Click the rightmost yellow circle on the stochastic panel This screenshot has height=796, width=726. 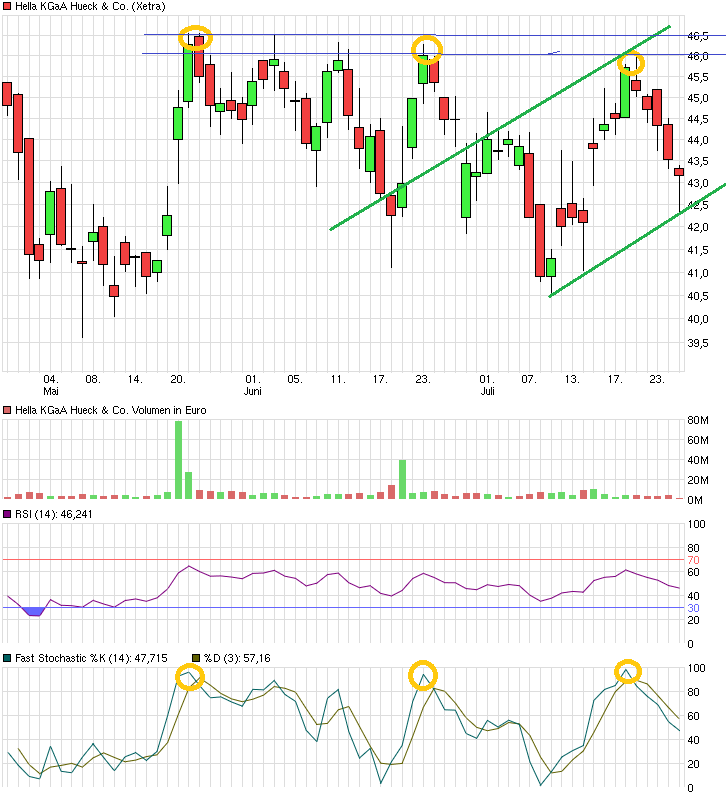(627, 672)
